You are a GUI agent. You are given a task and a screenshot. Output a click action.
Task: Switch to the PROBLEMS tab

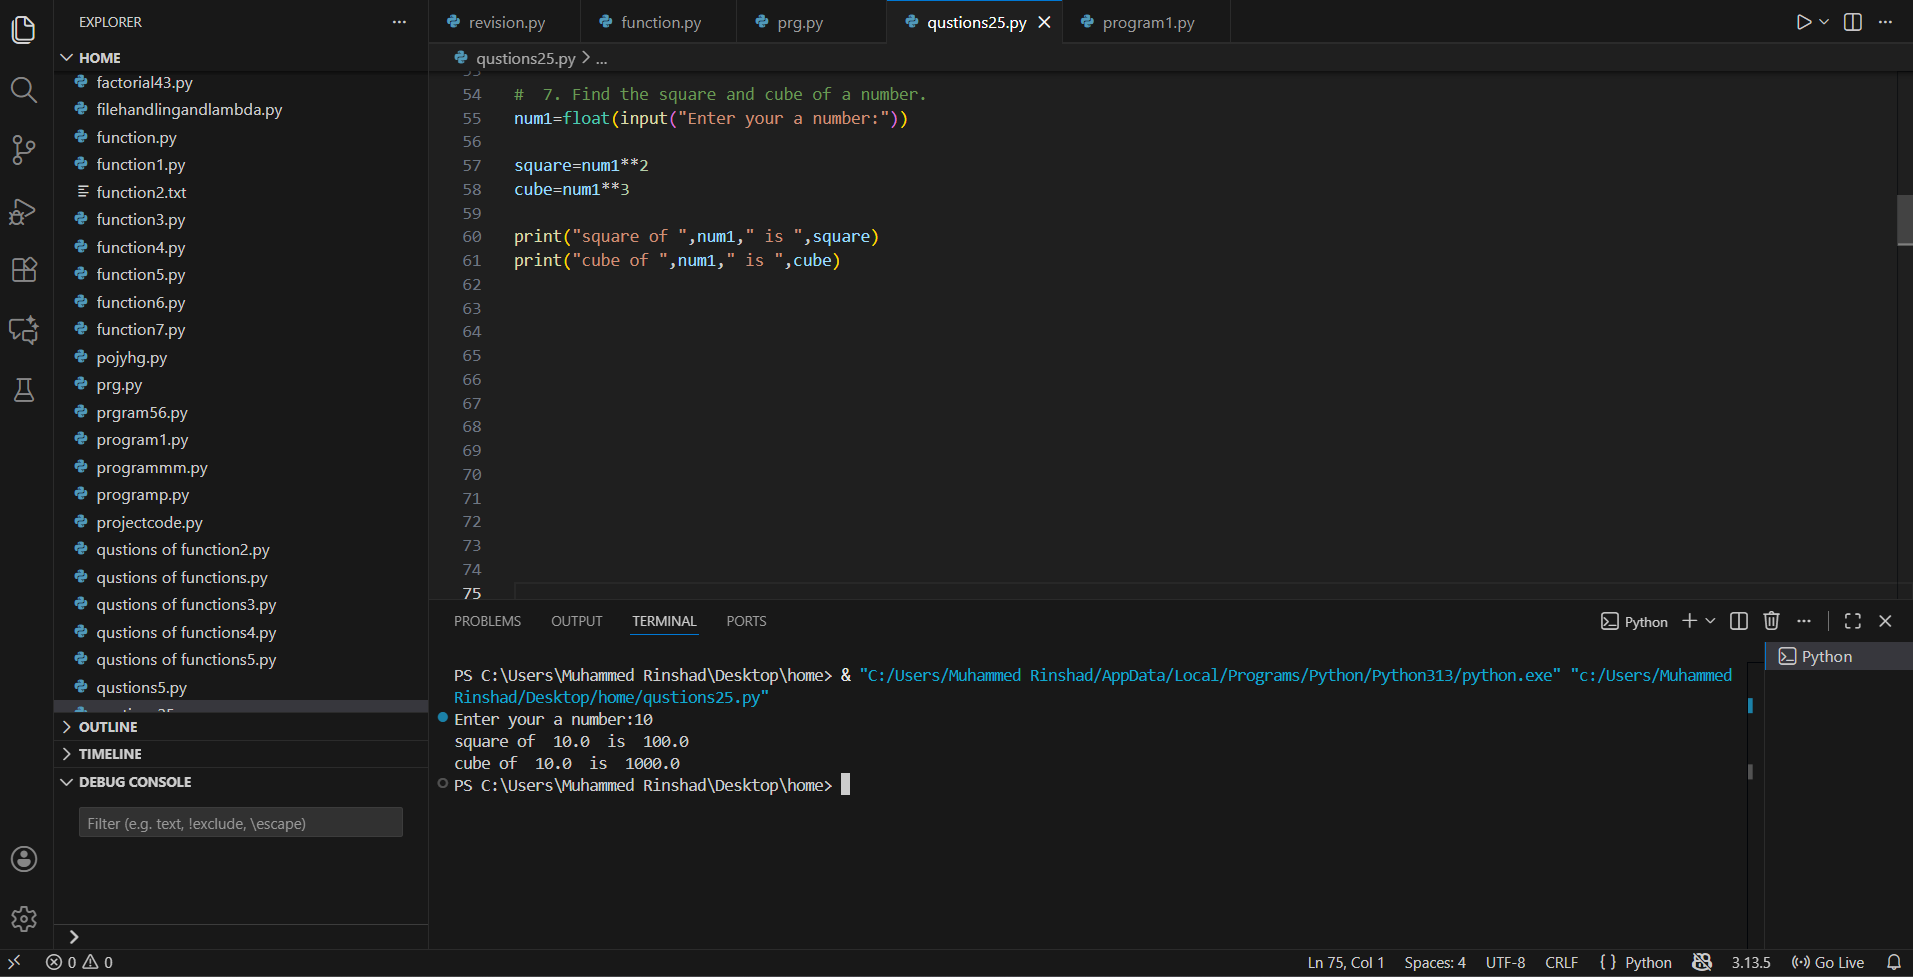pos(487,620)
